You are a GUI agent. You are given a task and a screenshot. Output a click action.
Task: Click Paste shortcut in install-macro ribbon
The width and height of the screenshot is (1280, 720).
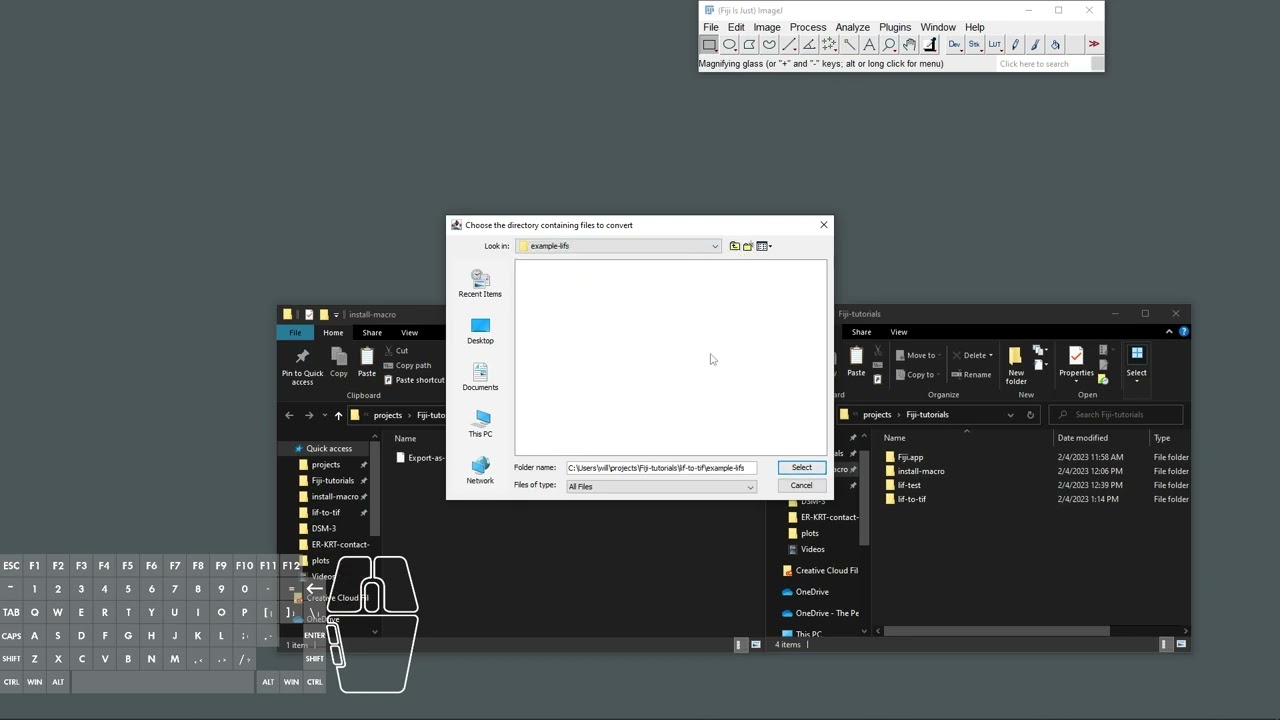(x=414, y=380)
